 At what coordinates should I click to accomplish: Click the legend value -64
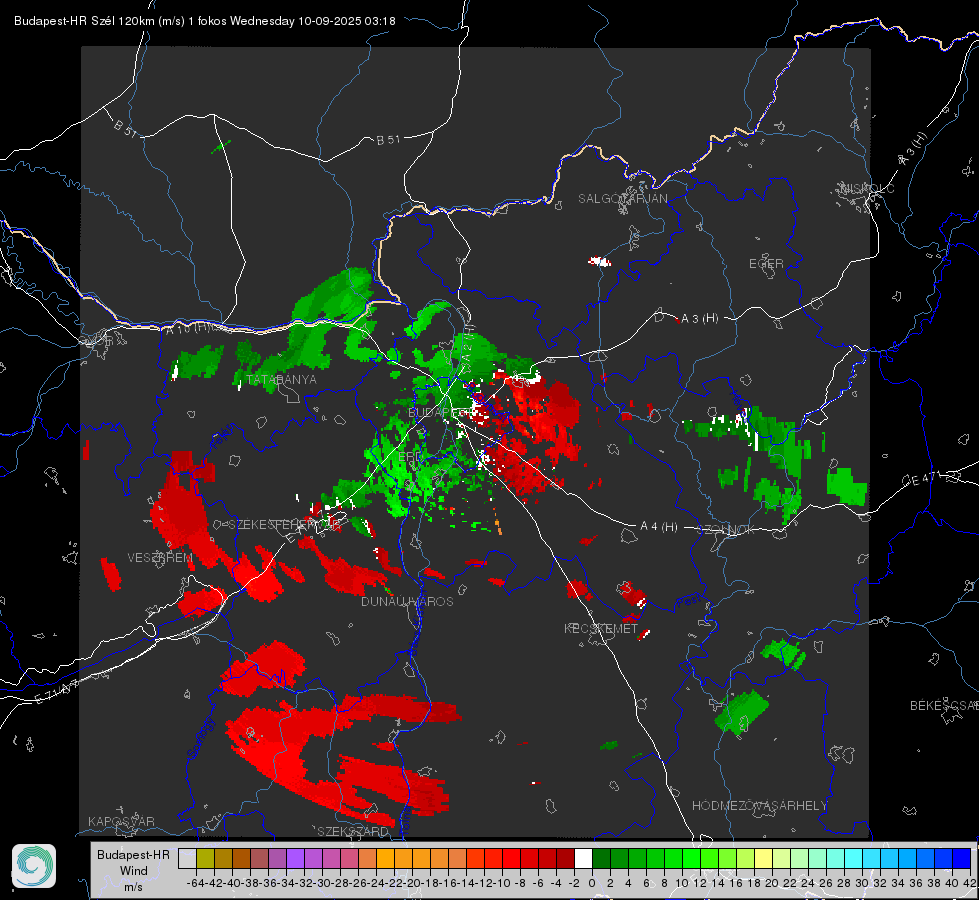195,883
